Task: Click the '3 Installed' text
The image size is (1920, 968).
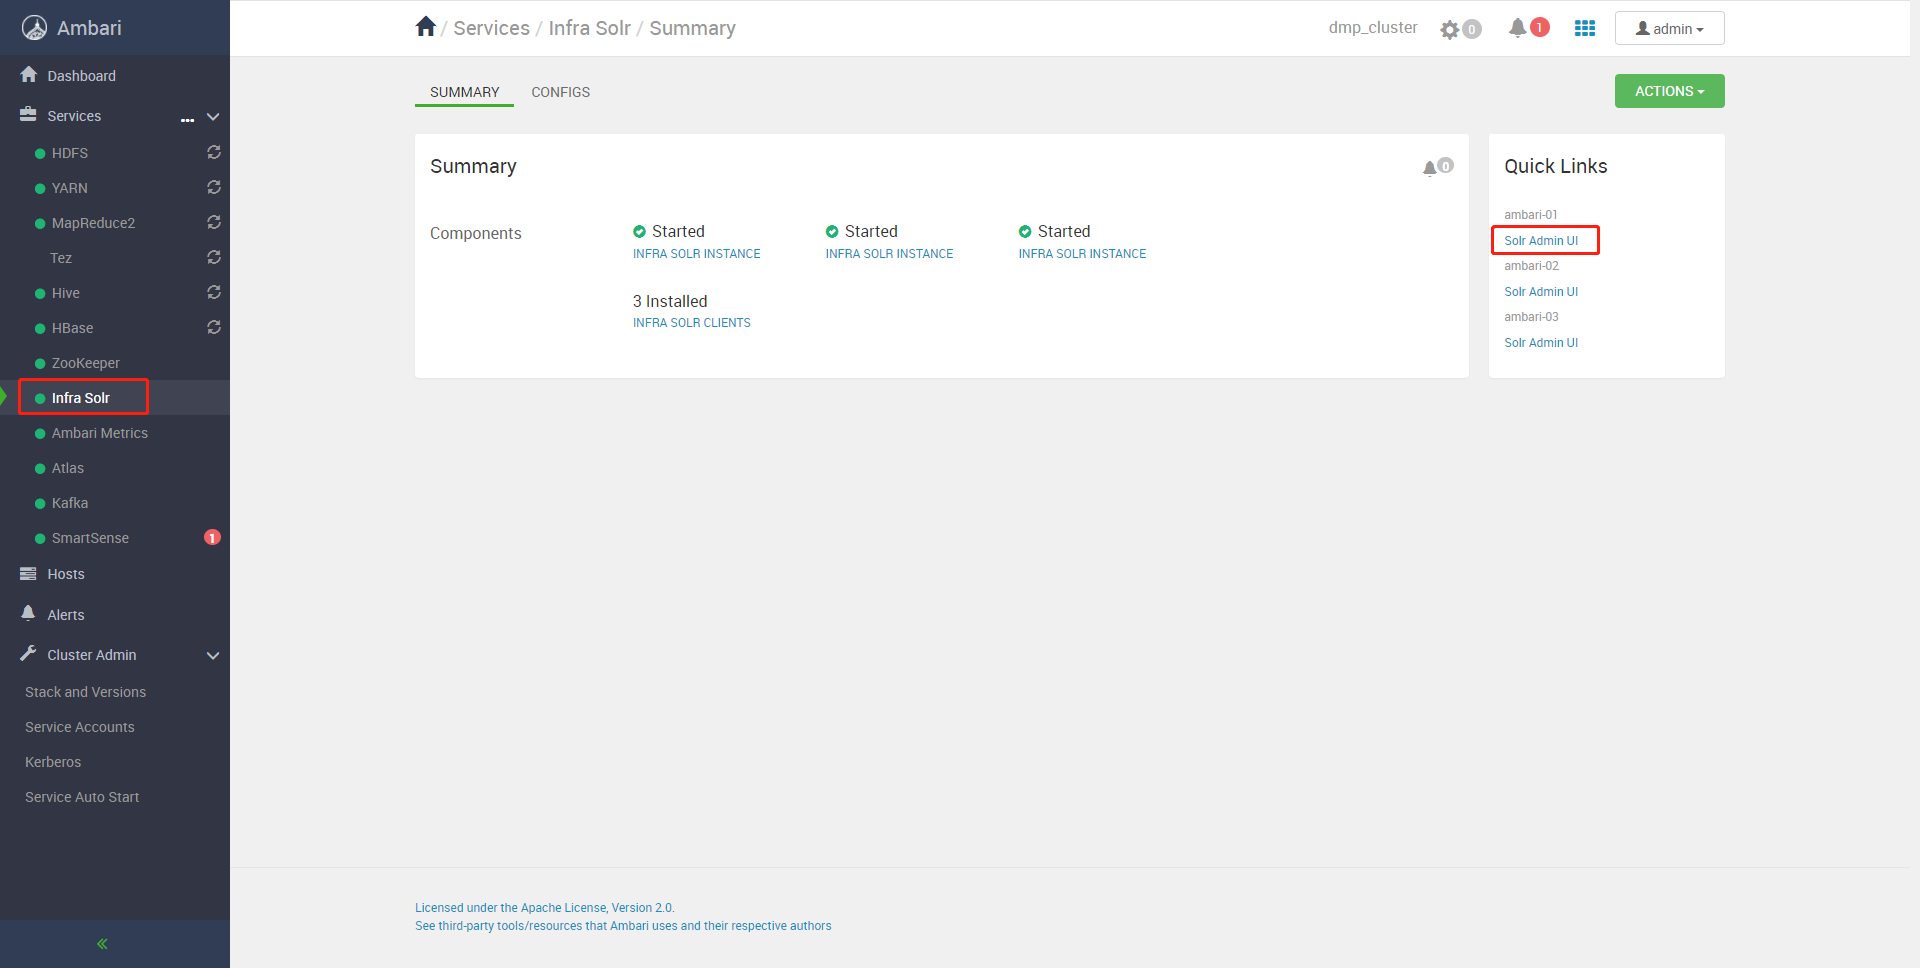Action: pos(670,301)
